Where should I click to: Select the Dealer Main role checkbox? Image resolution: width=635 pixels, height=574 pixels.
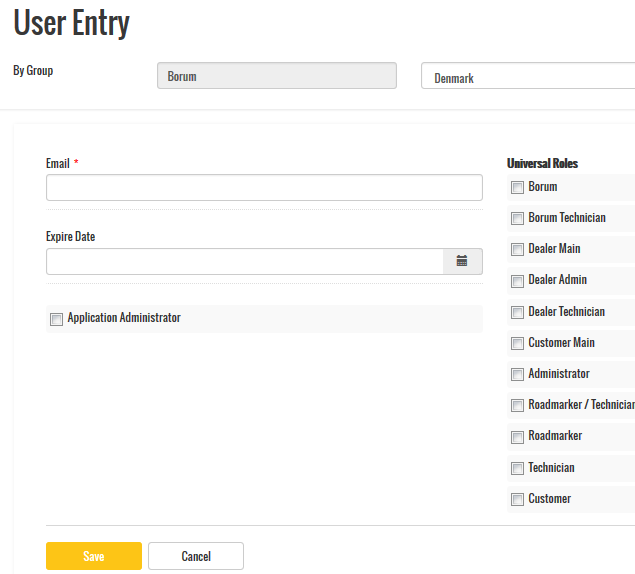pyautogui.click(x=517, y=250)
